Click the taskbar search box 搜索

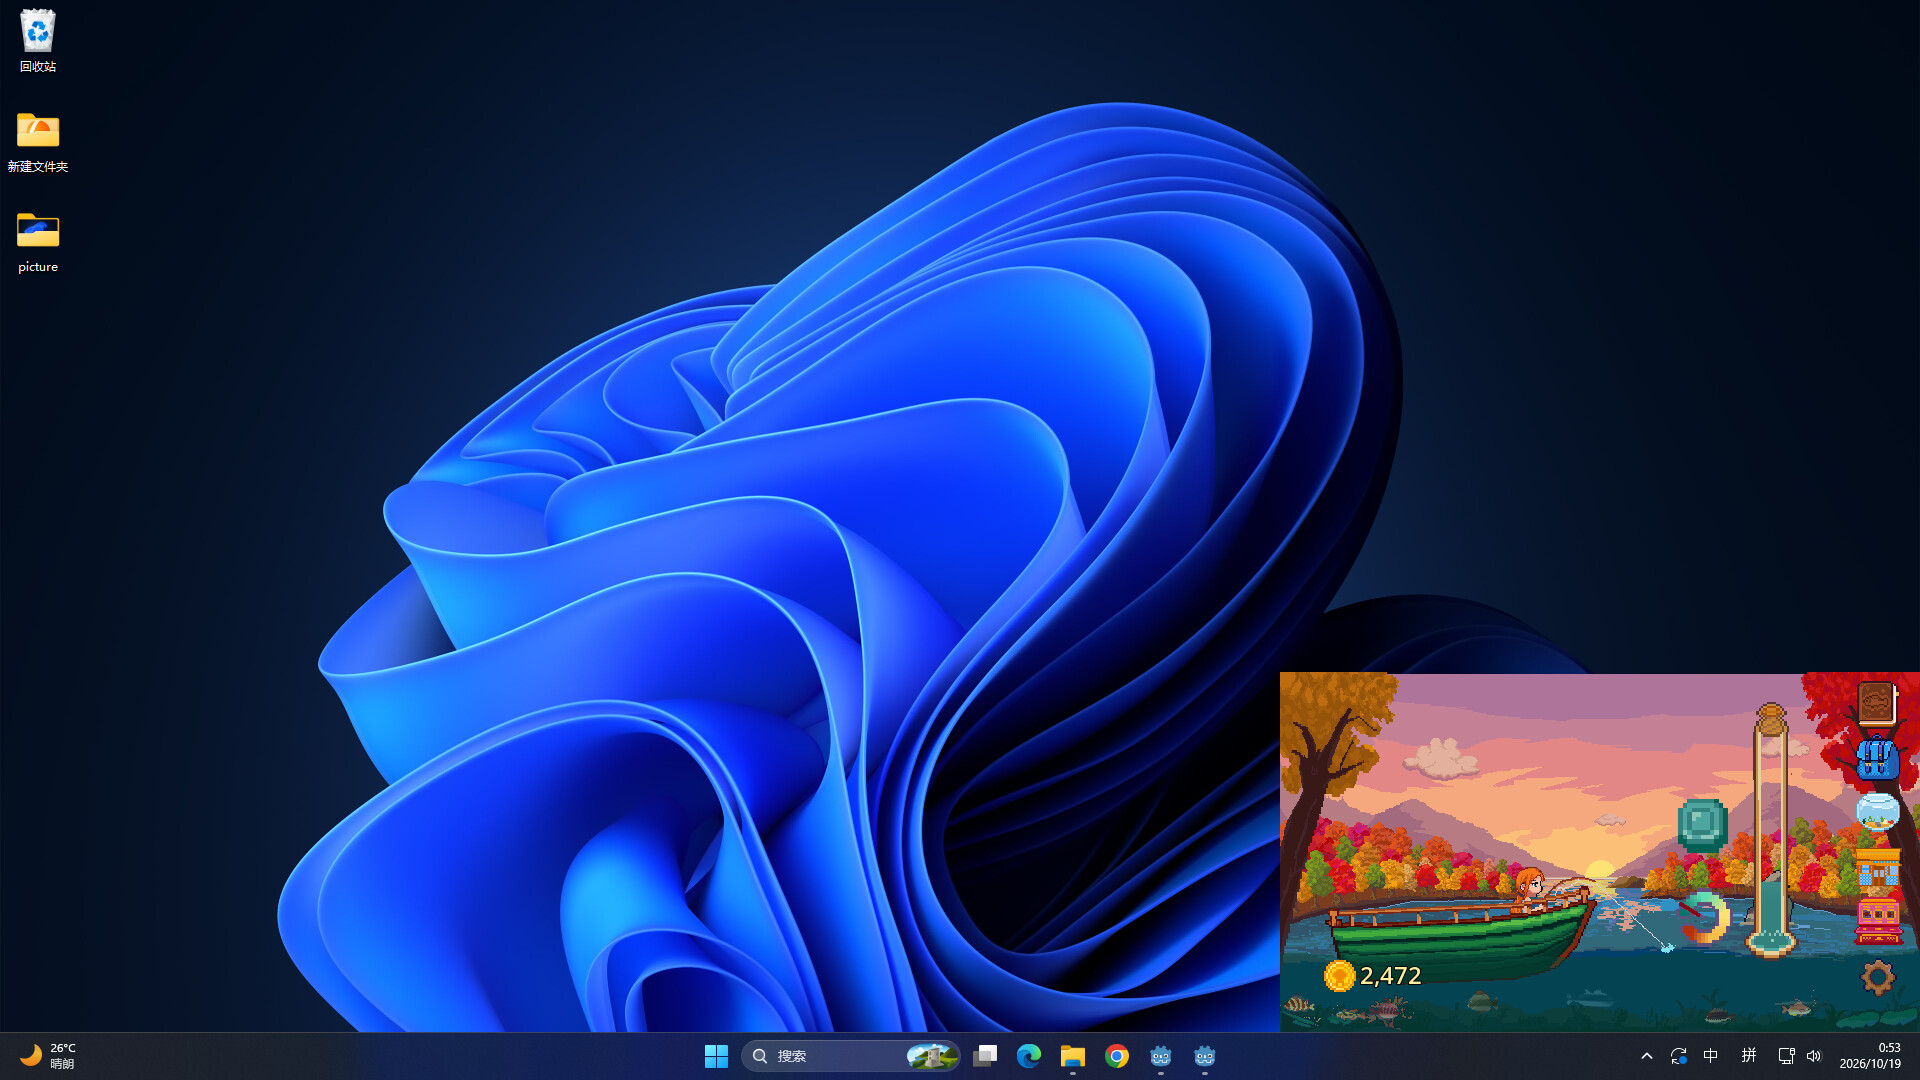(x=851, y=1056)
